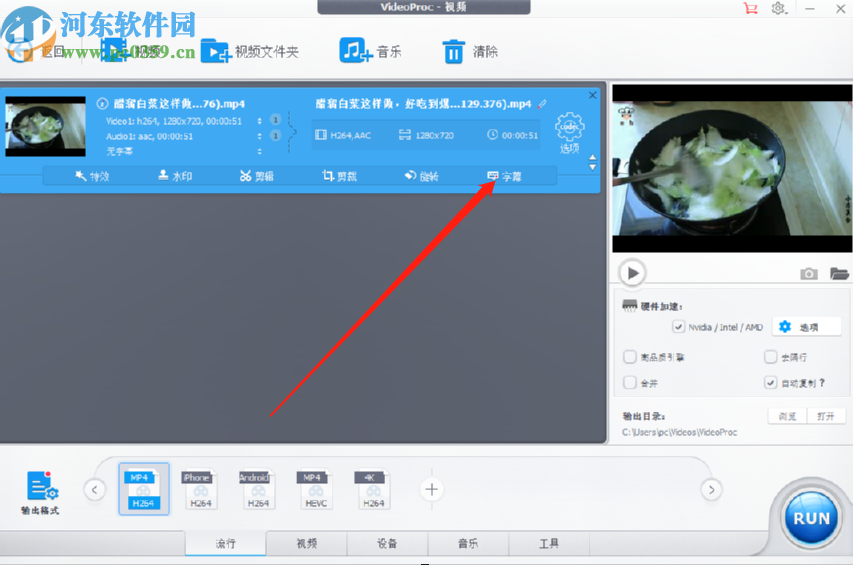Open the 特效 effects tool

click(x=92, y=176)
